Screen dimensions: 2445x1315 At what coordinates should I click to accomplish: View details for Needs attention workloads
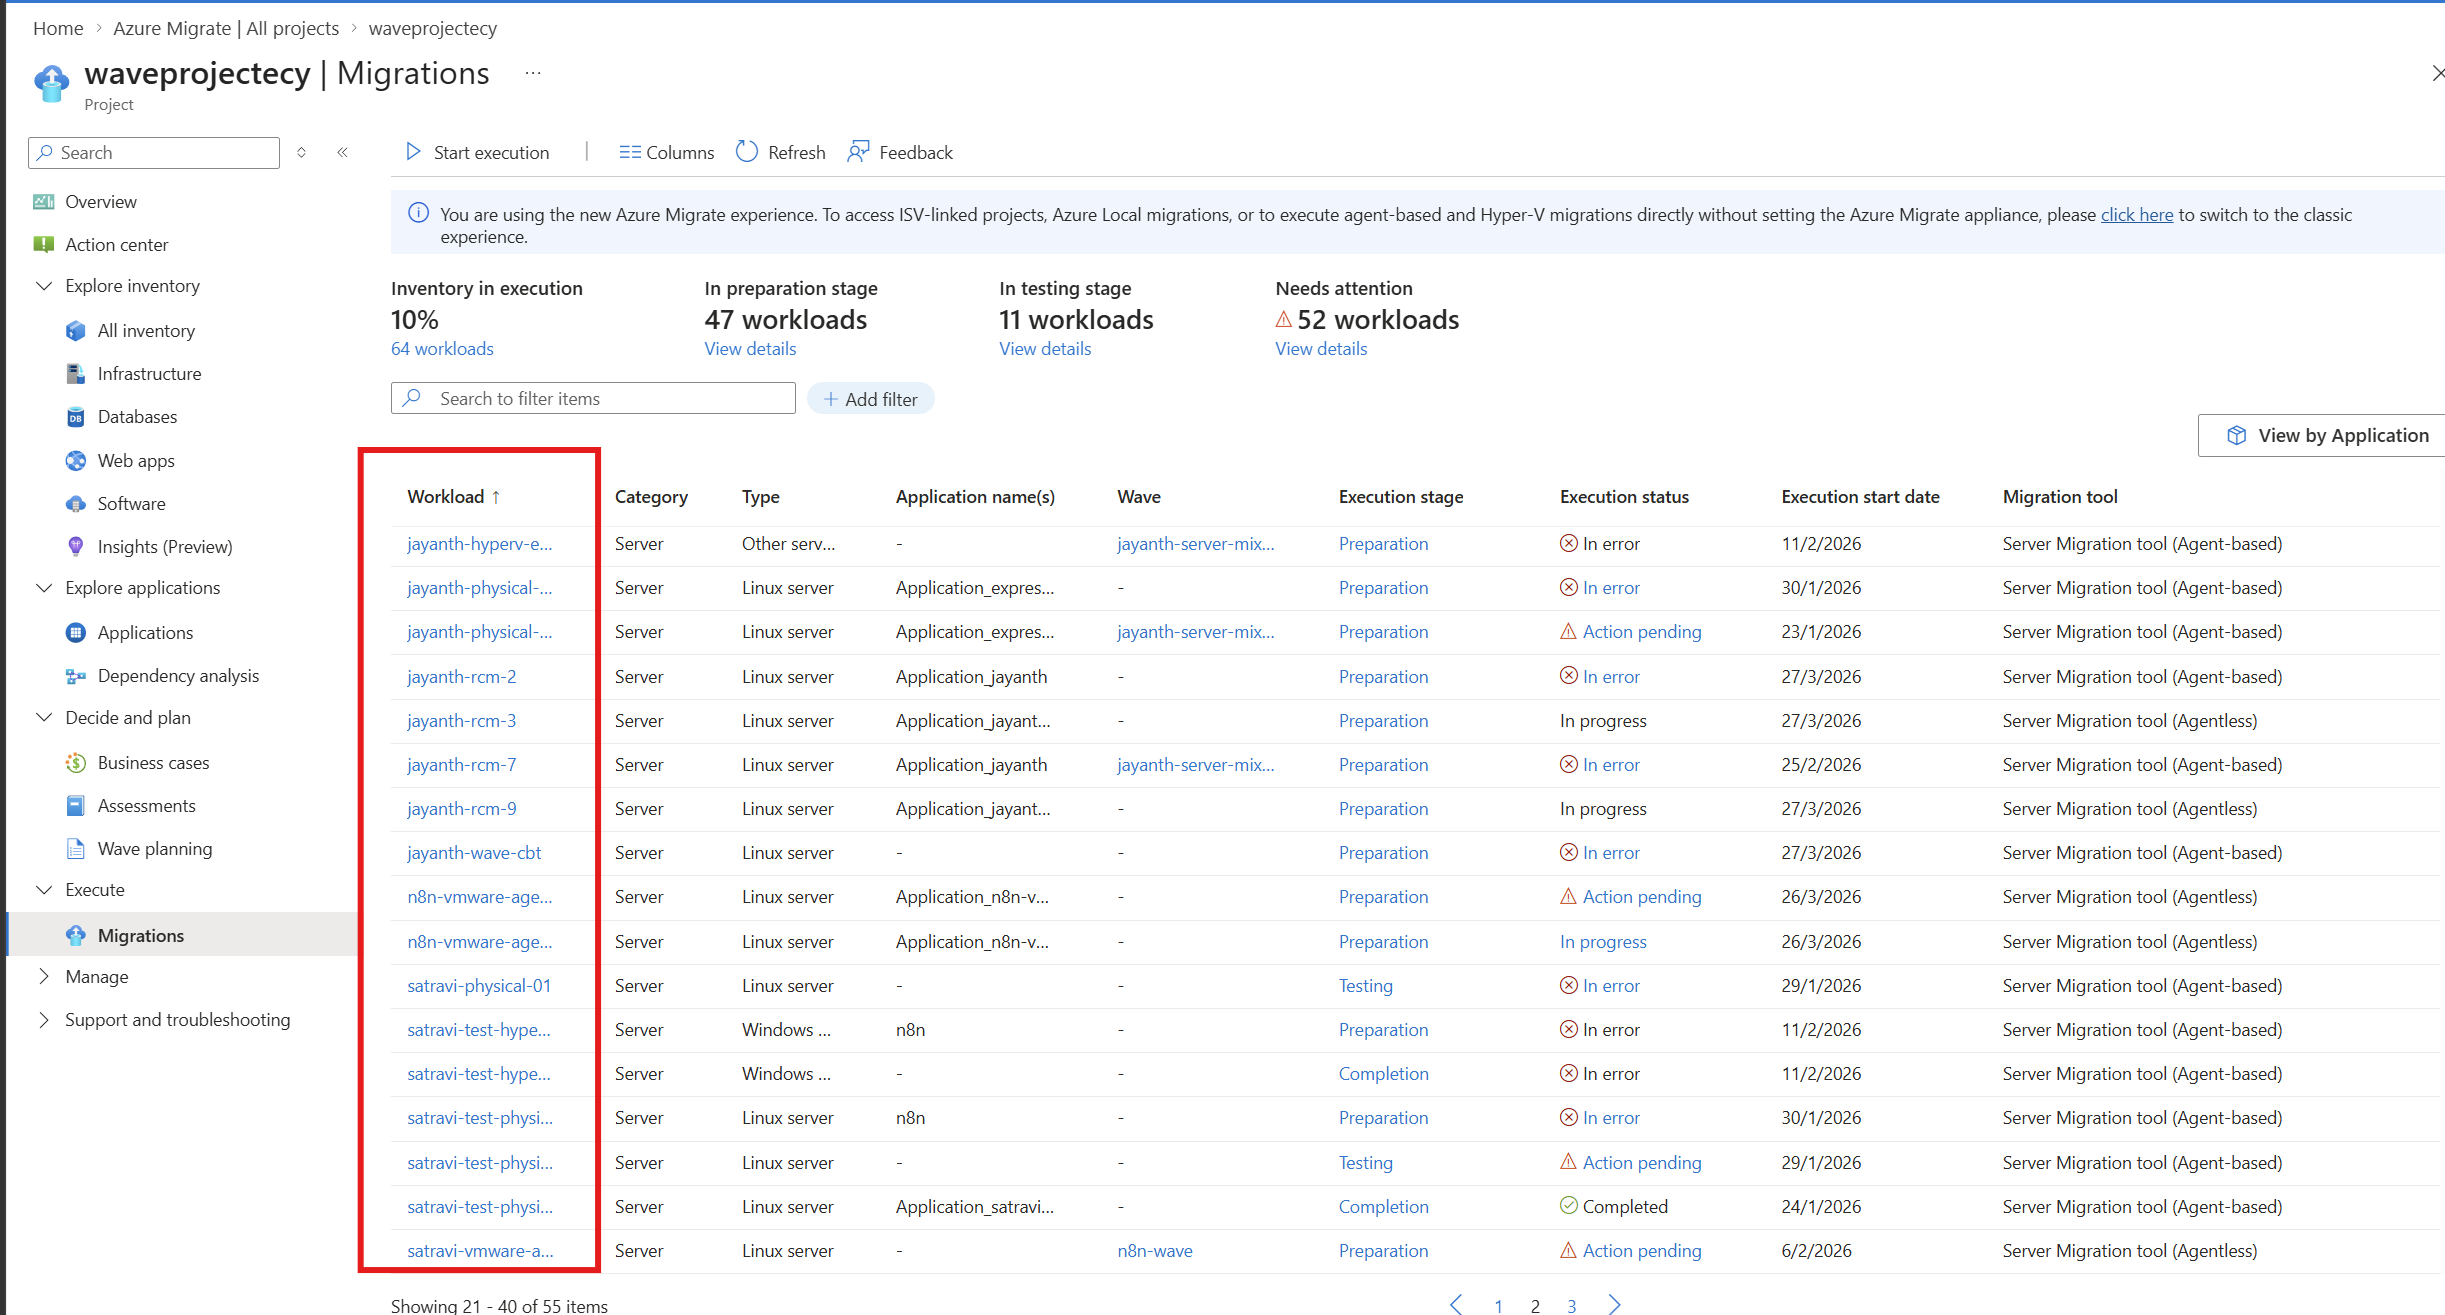[1321, 349]
